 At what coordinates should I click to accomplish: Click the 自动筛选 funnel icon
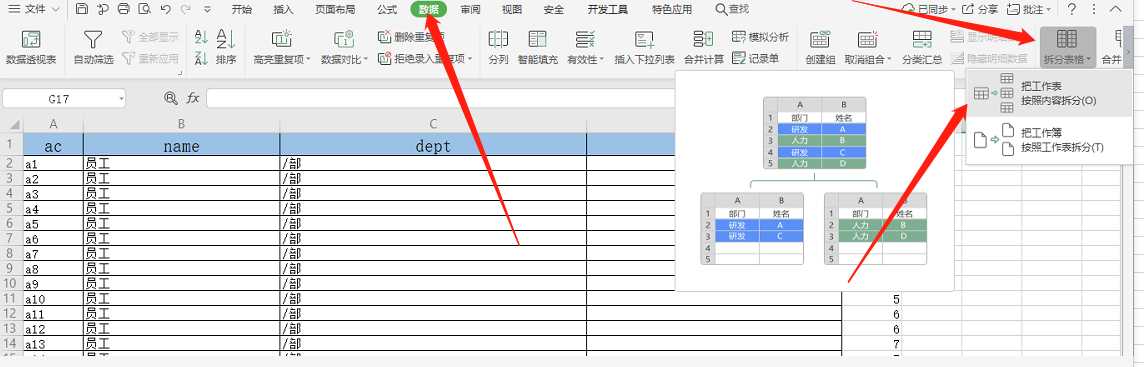[93, 39]
